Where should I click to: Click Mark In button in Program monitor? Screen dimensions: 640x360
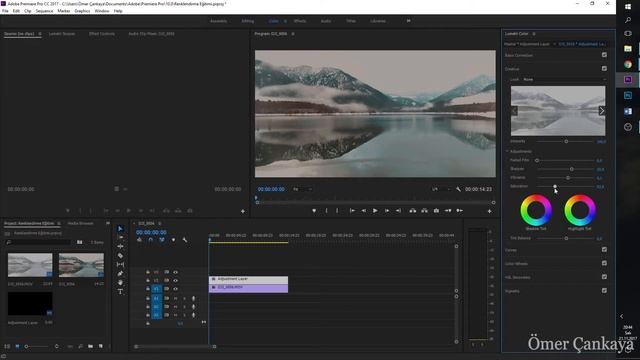coord(326,211)
